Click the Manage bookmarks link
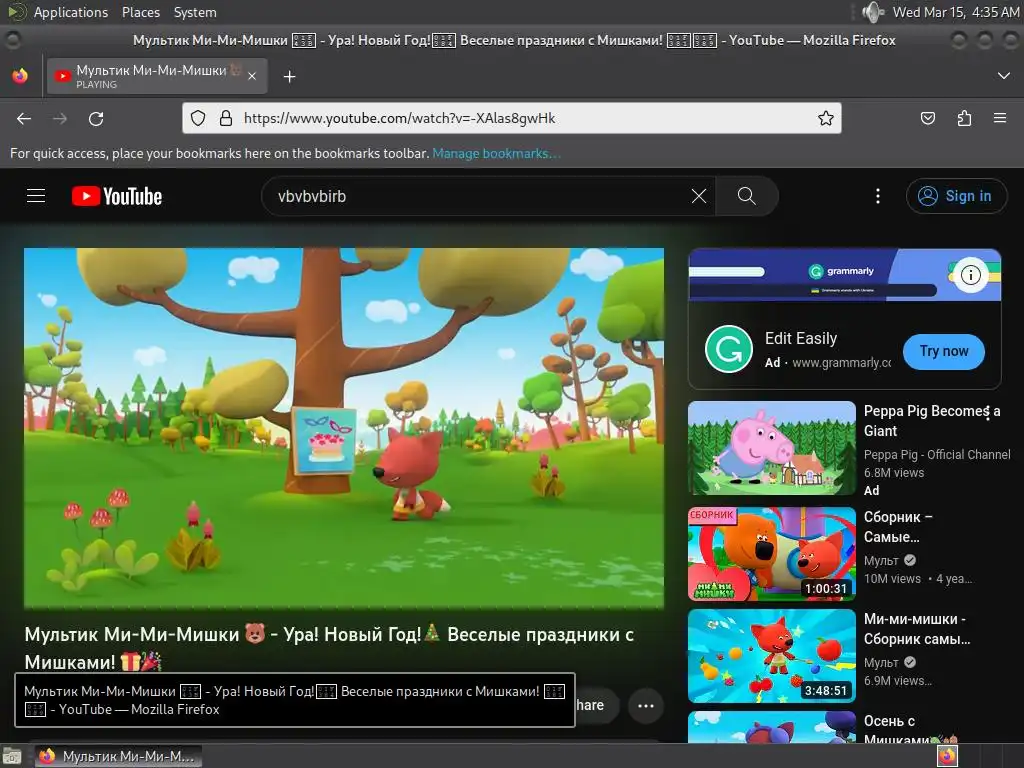 pos(496,153)
